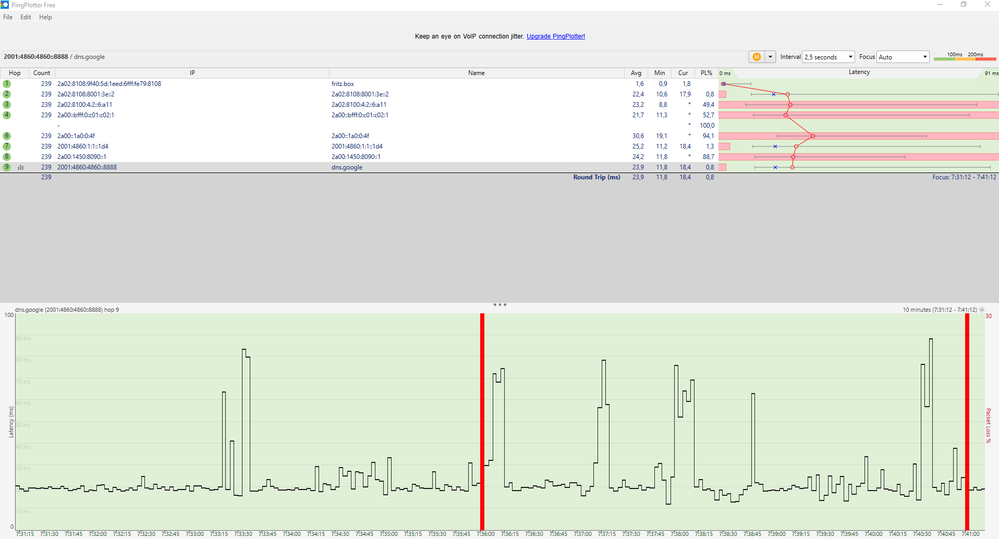Click the hop 3 green circle icon
Image resolution: width=999 pixels, height=539 pixels.
(x=6, y=104)
